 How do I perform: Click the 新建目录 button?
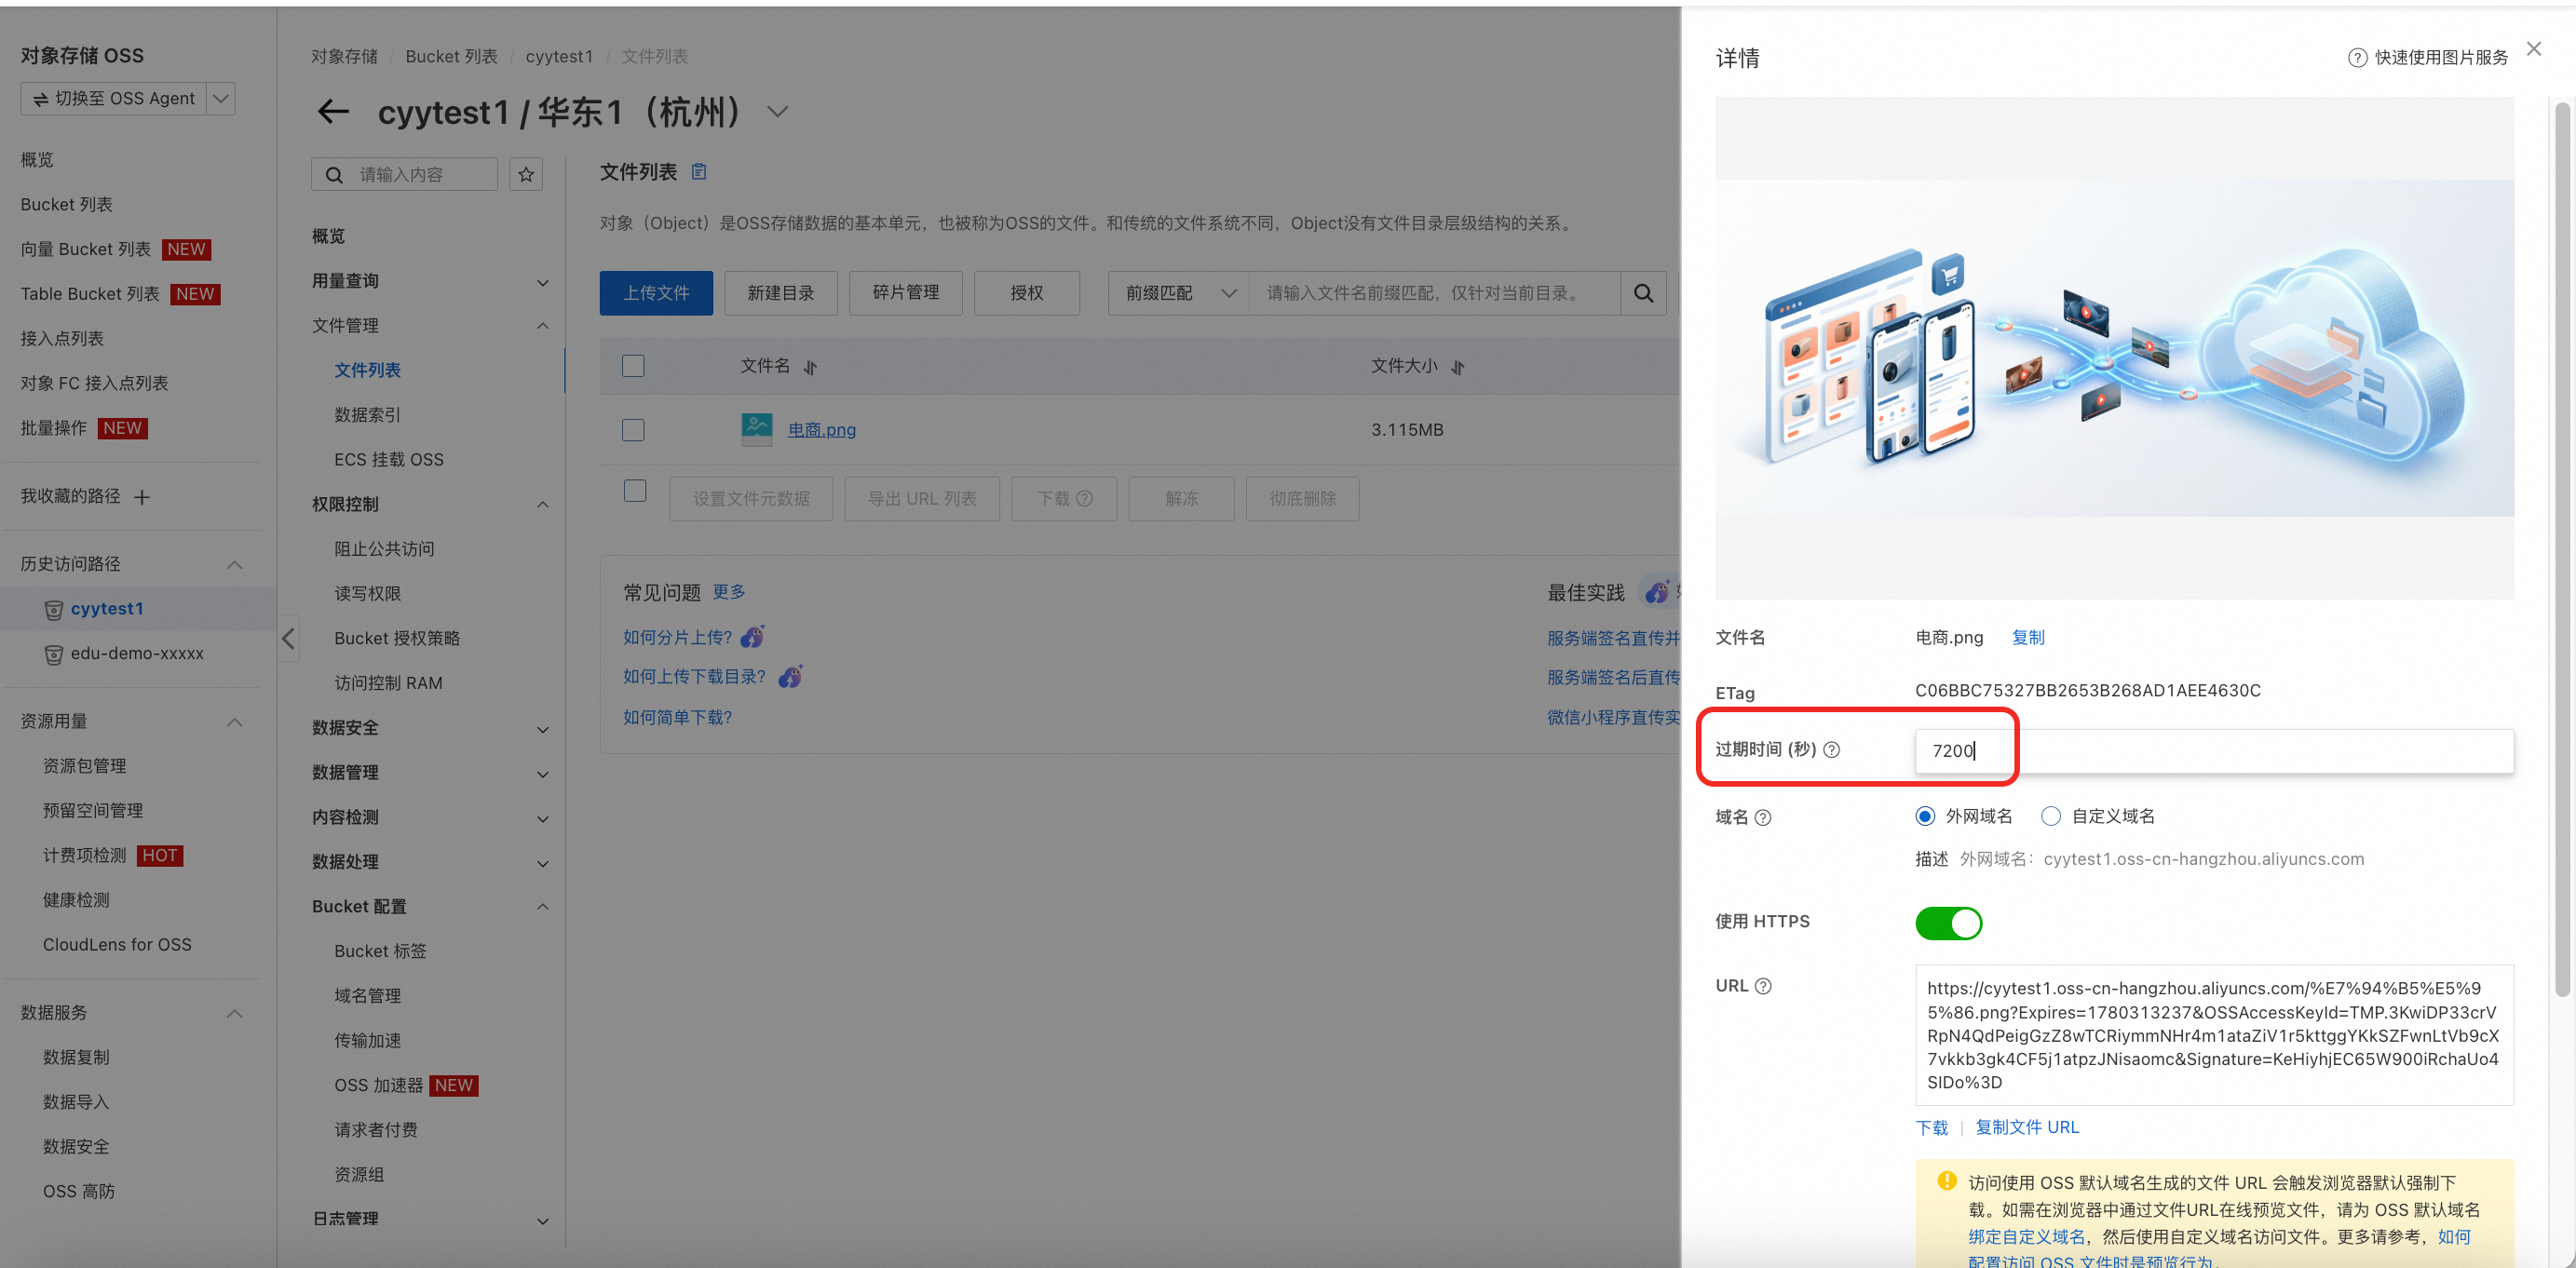(781, 293)
